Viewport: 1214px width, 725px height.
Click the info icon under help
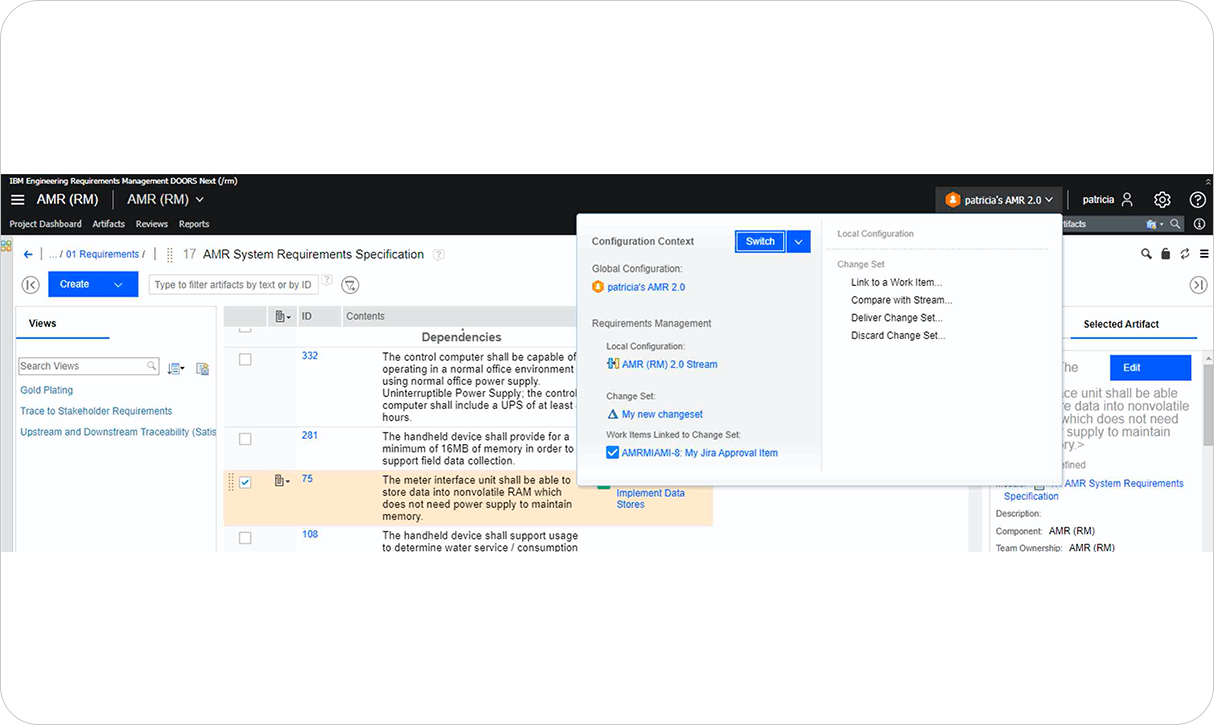pyautogui.click(x=1199, y=224)
